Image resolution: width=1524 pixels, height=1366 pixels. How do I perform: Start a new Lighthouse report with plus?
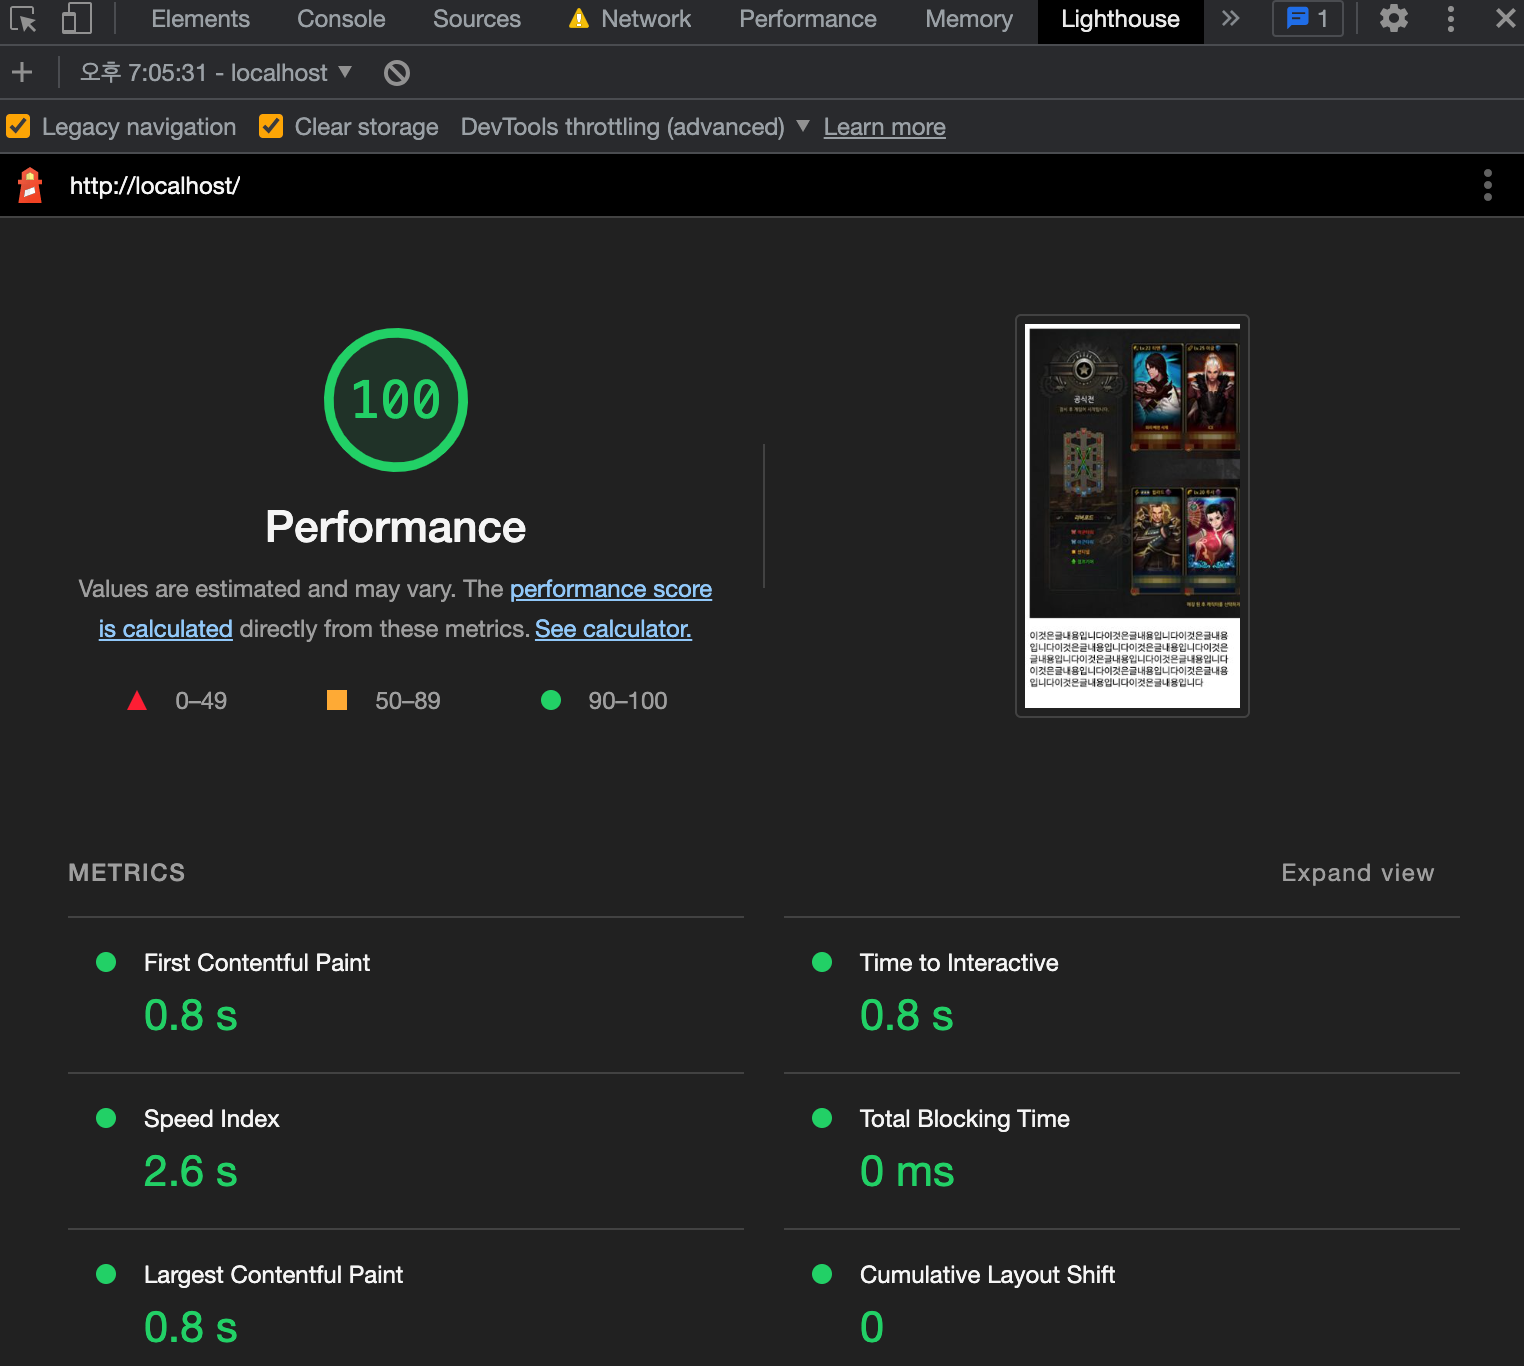tap(22, 72)
